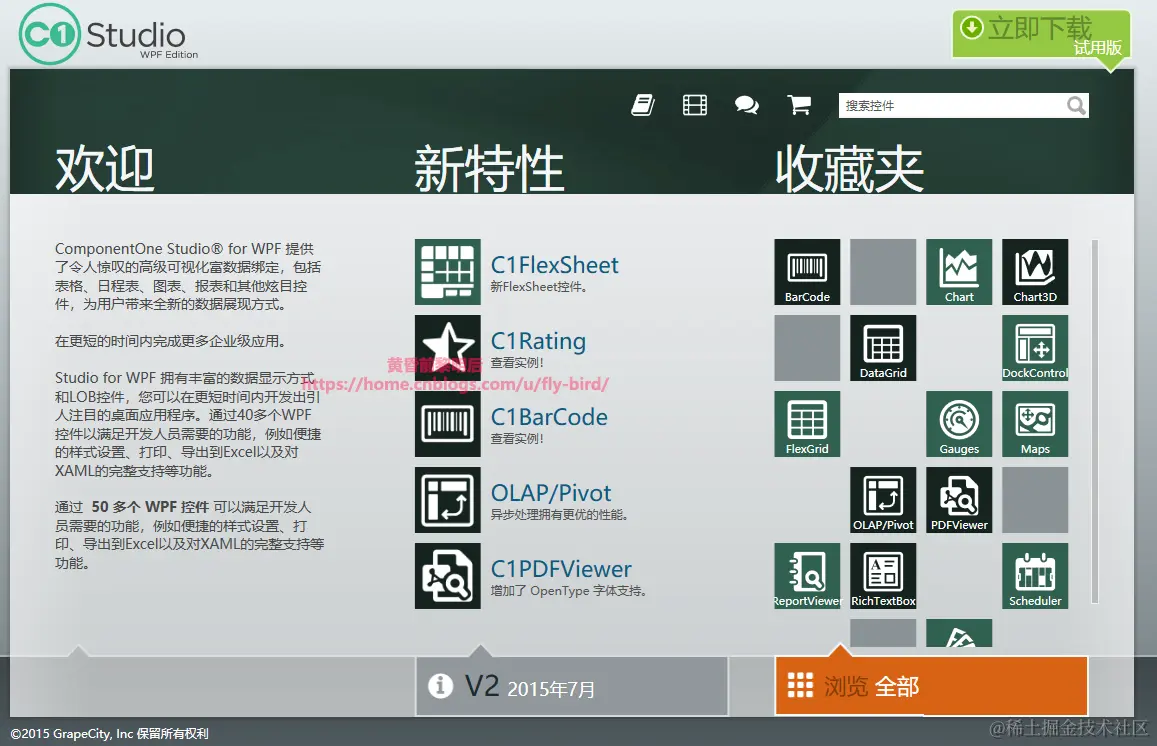
Task: Click the 增加了 OpenType 字体支持 description
Action: click(569, 591)
